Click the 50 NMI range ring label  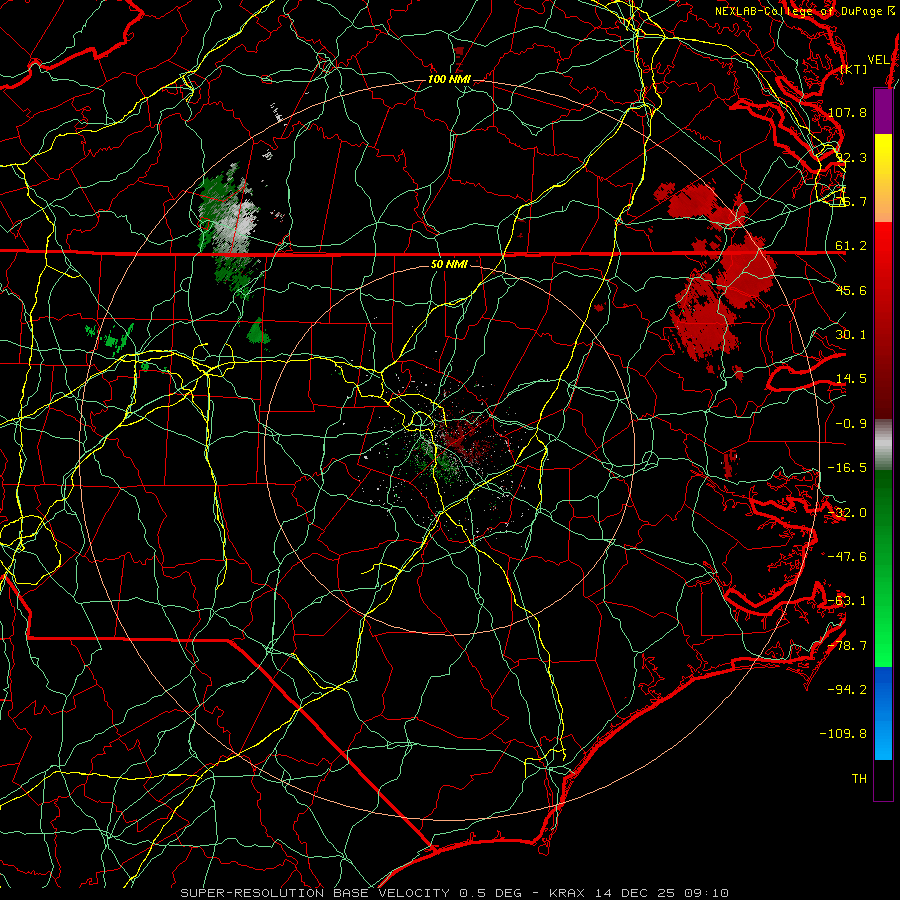449,265
